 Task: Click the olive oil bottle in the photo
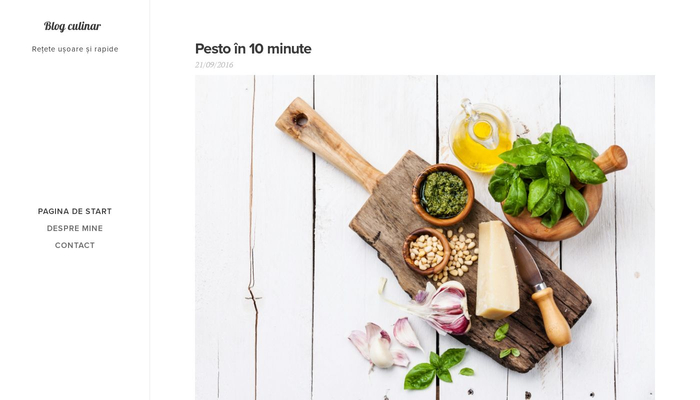pos(481,136)
